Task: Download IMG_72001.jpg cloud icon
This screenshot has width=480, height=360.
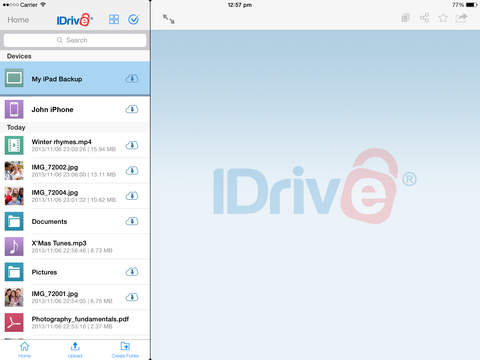Action: [132, 297]
